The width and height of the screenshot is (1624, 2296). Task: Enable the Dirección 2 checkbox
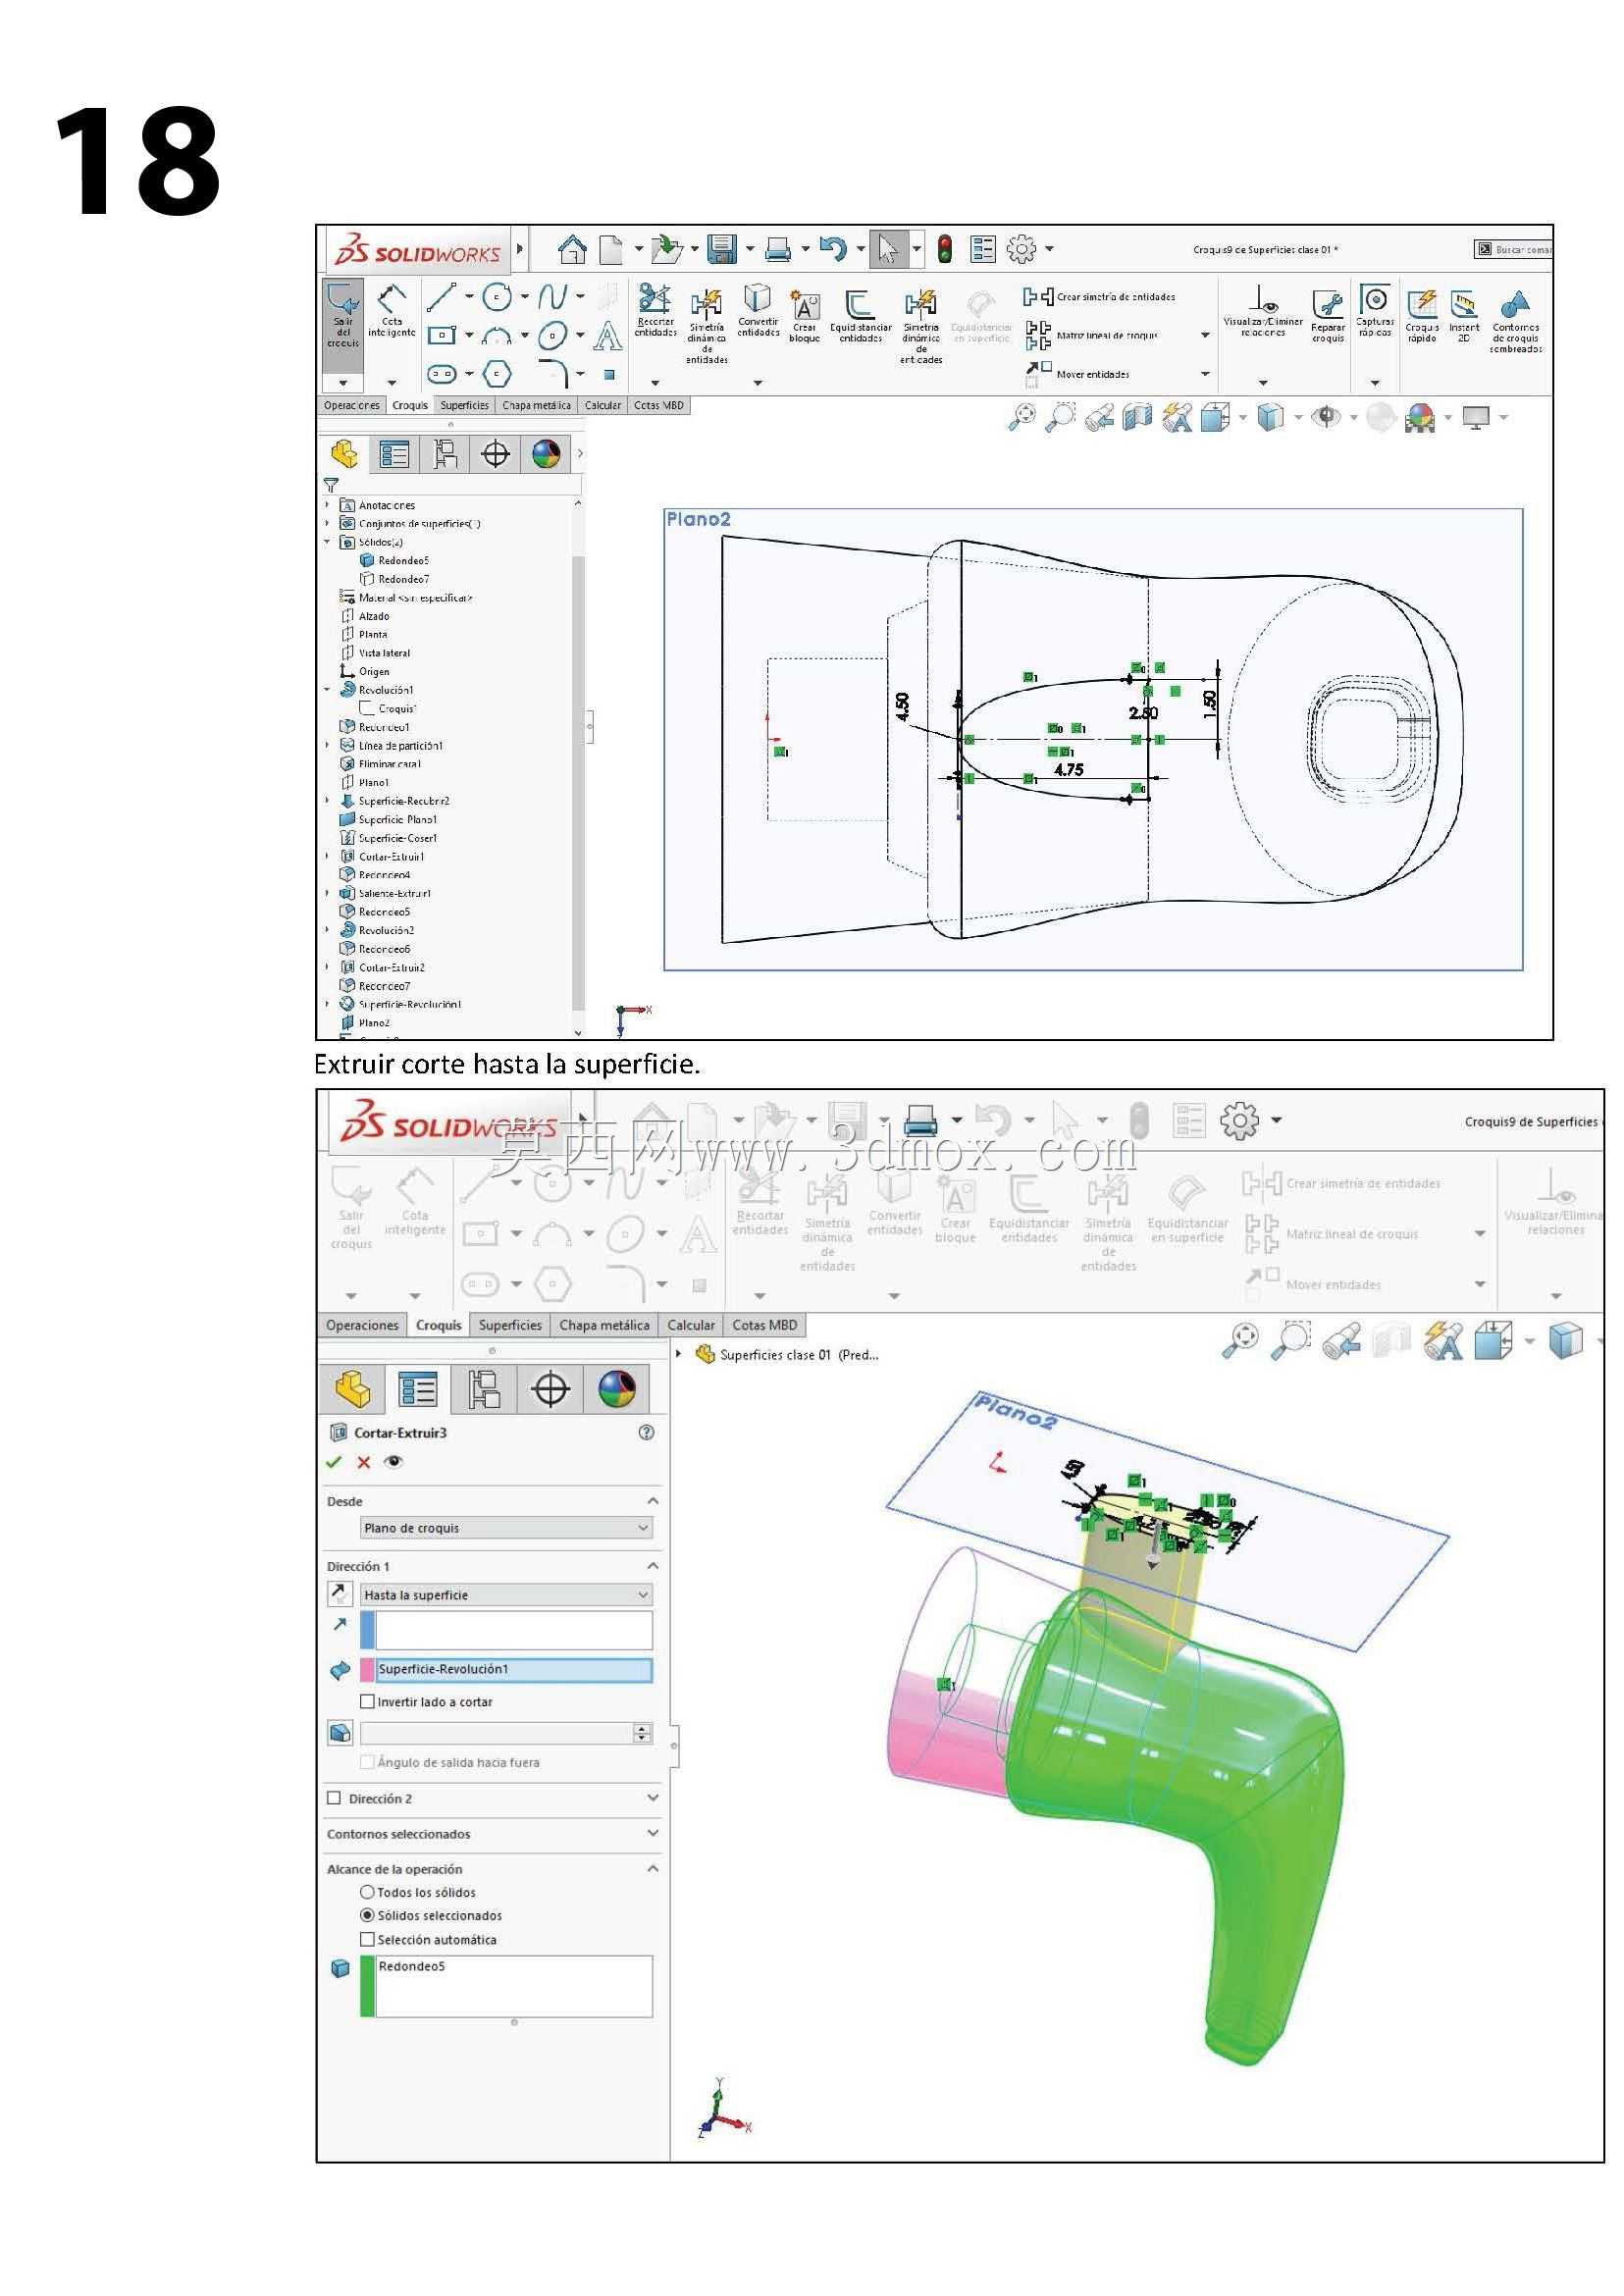coord(334,1798)
